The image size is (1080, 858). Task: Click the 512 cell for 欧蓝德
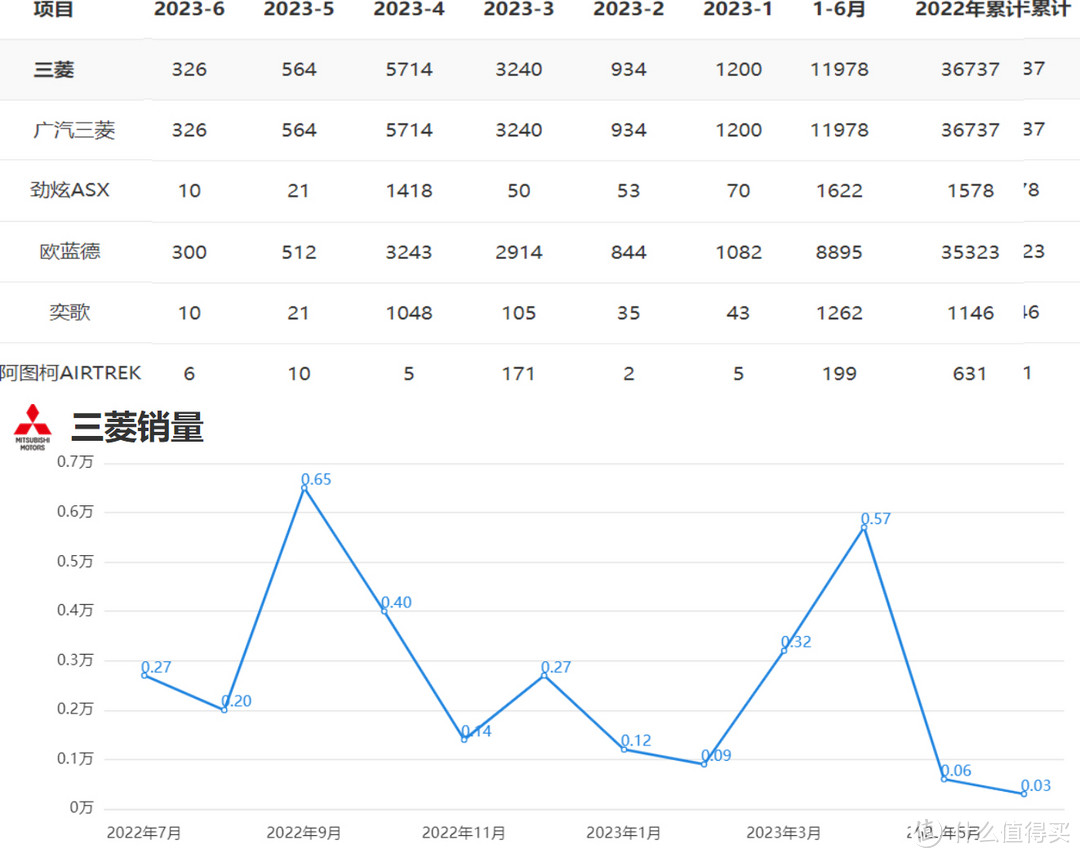coord(299,252)
